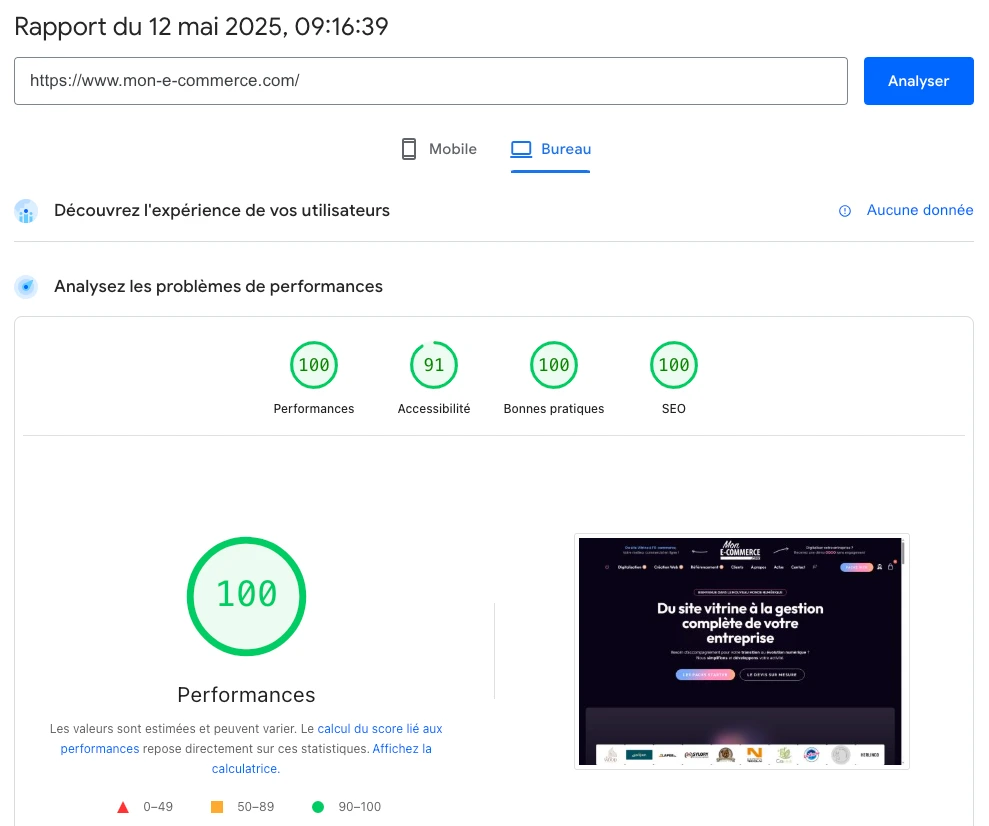Jump to Accessibilité score gauge 91
The width and height of the screenshot is (989, 826).
(434, 364)
